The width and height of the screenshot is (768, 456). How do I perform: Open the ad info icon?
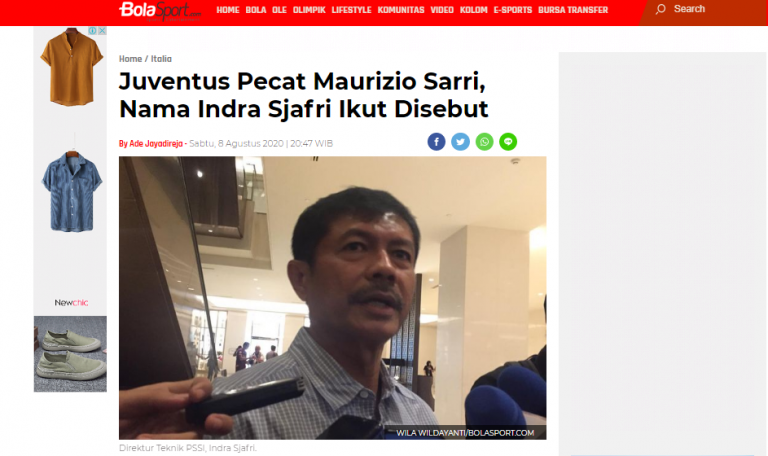tap(92, 30)
